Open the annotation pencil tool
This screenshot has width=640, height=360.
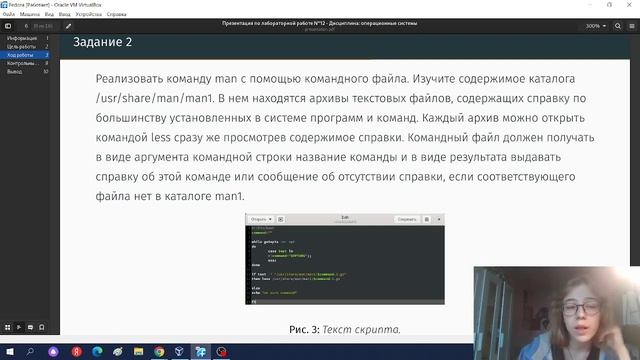[68, 26]
